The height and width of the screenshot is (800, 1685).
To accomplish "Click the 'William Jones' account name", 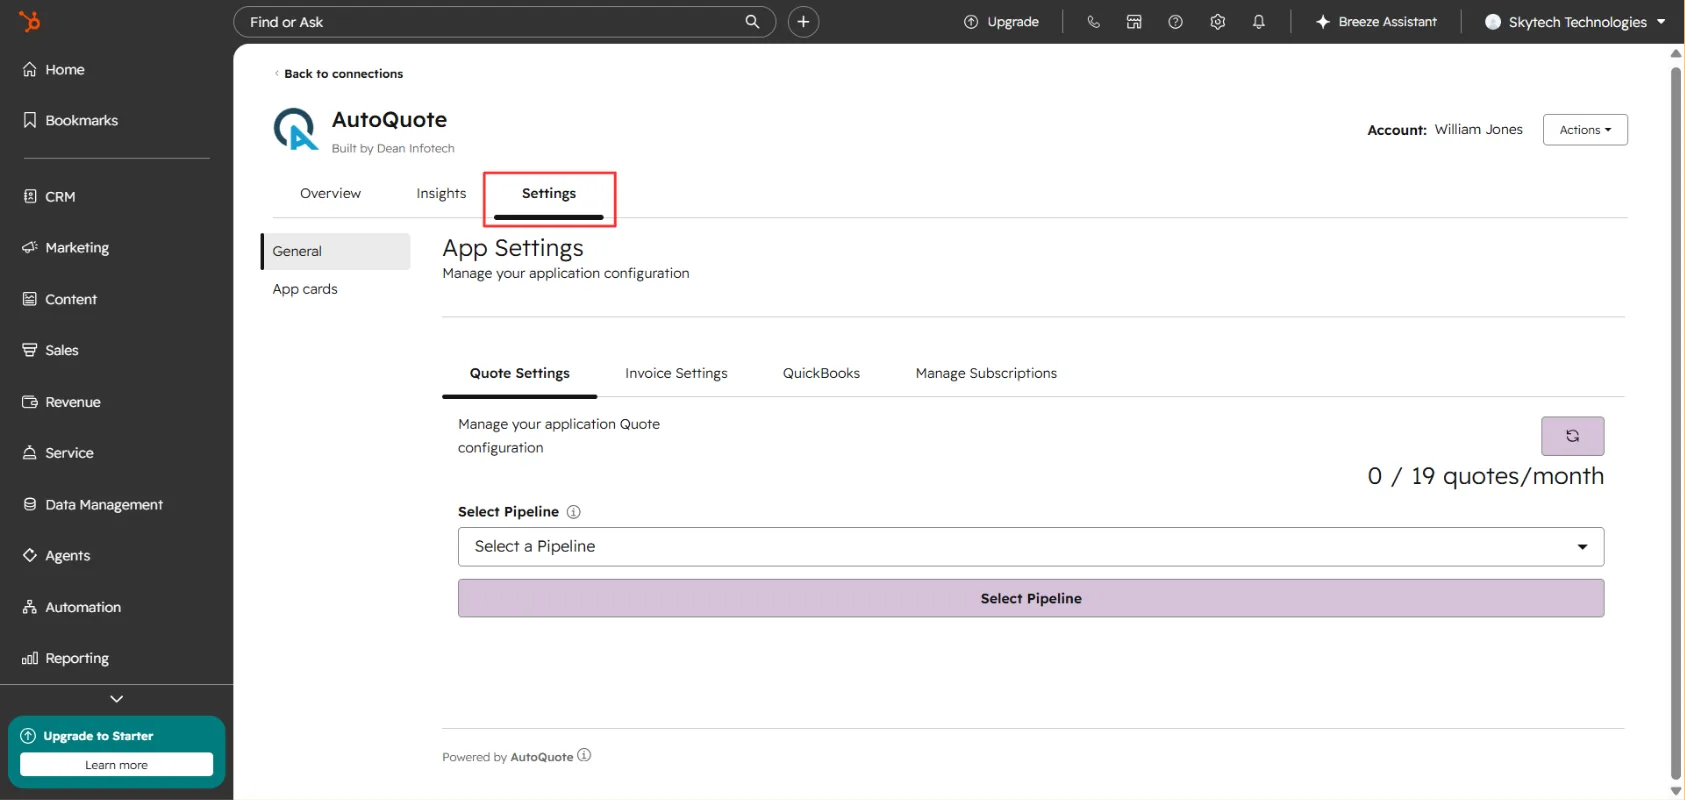I will [1478, 129].
